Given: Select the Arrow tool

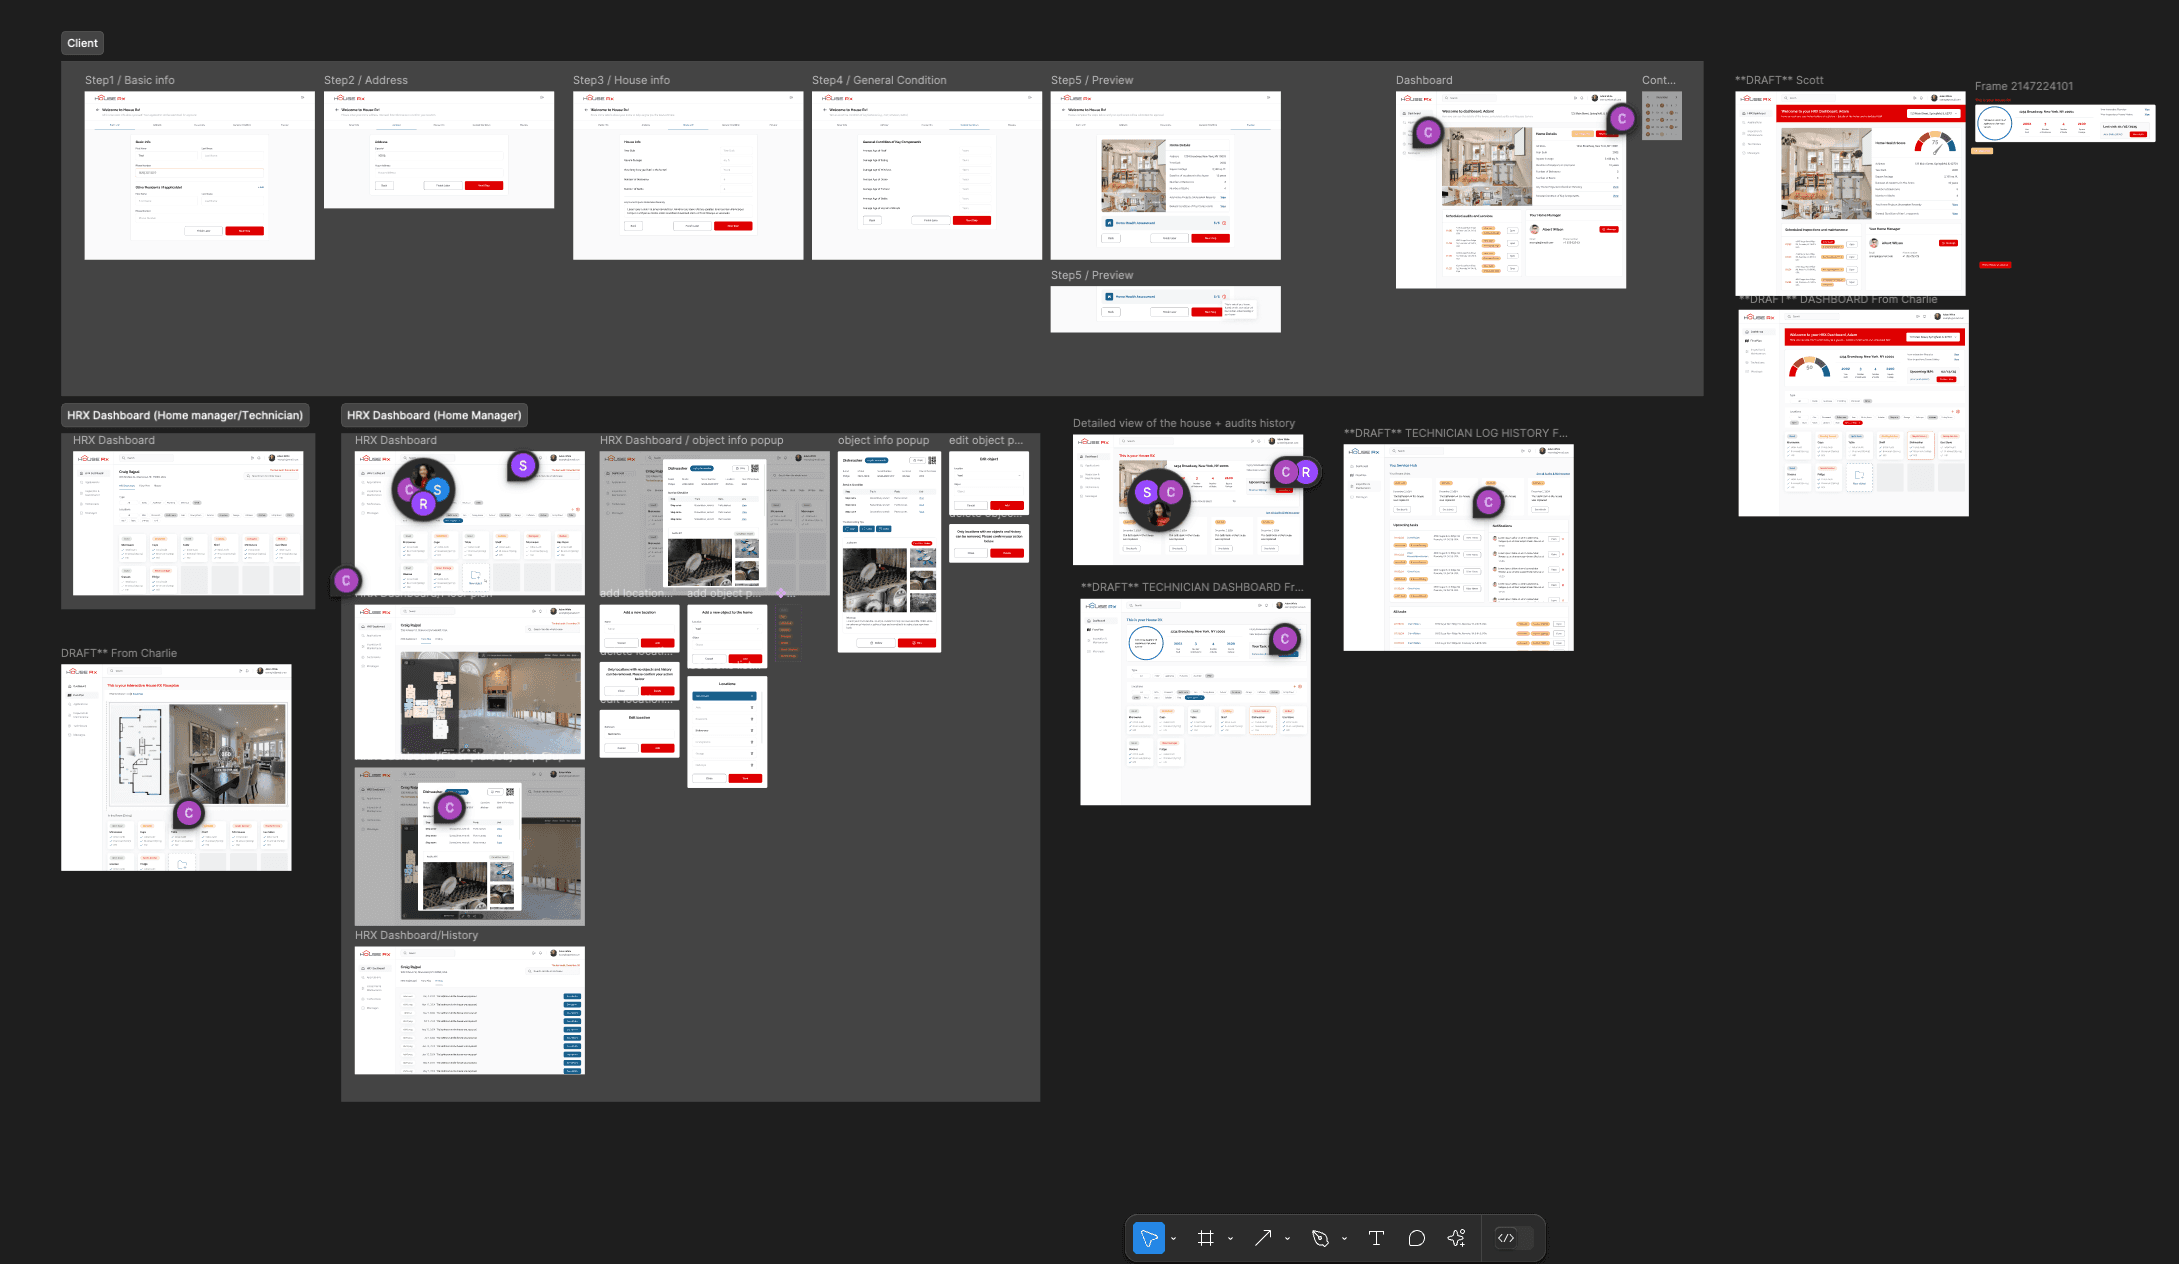Looking at the screenshot, I should coord(1262,1237).
